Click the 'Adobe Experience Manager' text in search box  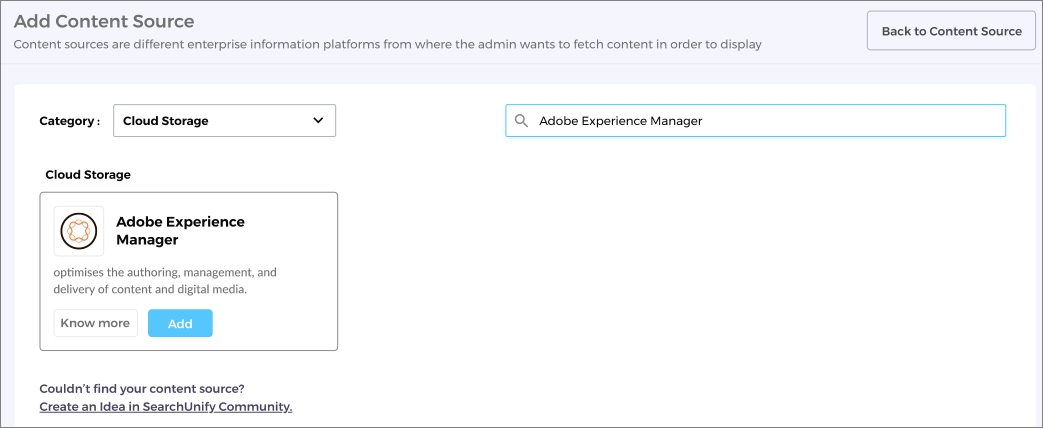coord(621,121)
